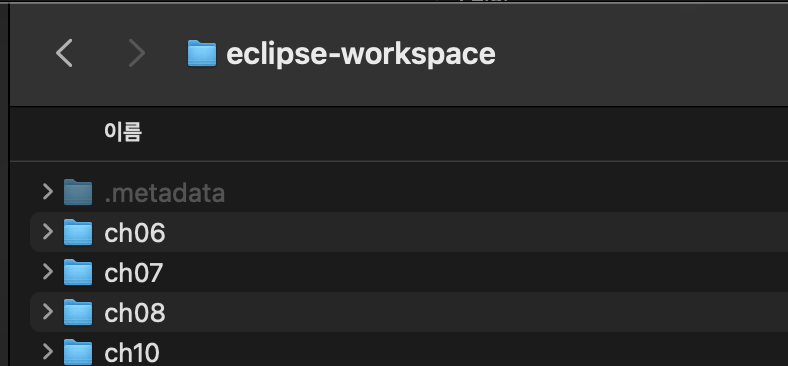The width and height of the screenshot is (788, 366).
Task: Click the eclipse-workspace window title text
Action: coord(360,54)
